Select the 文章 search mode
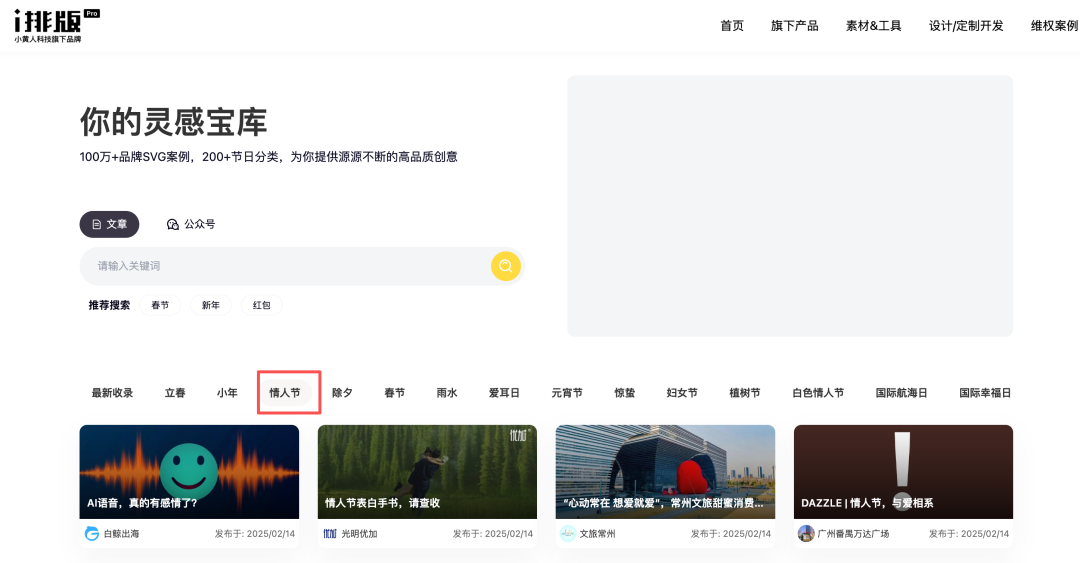The width and height of the screenshot is (1080, 563). pos(110,225)
